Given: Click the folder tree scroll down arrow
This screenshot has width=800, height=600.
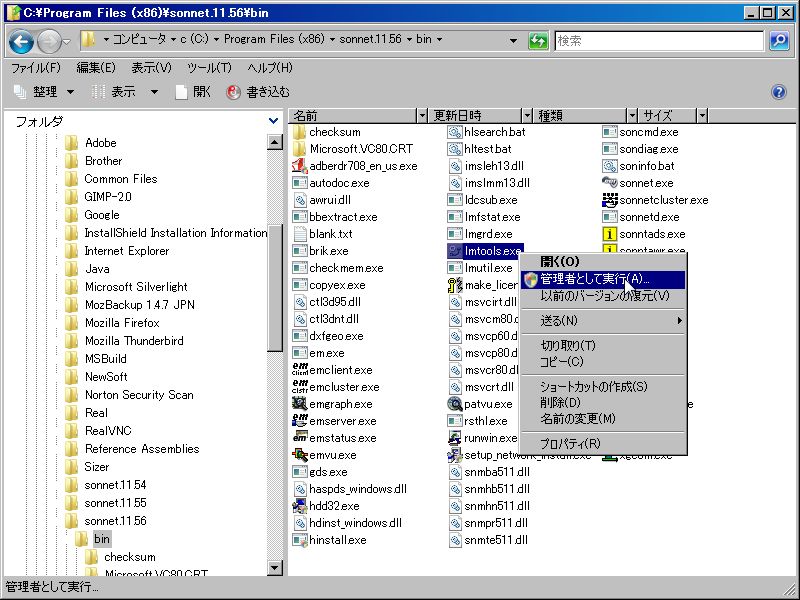Looking at the screenshot, I should tap(274, 567).
